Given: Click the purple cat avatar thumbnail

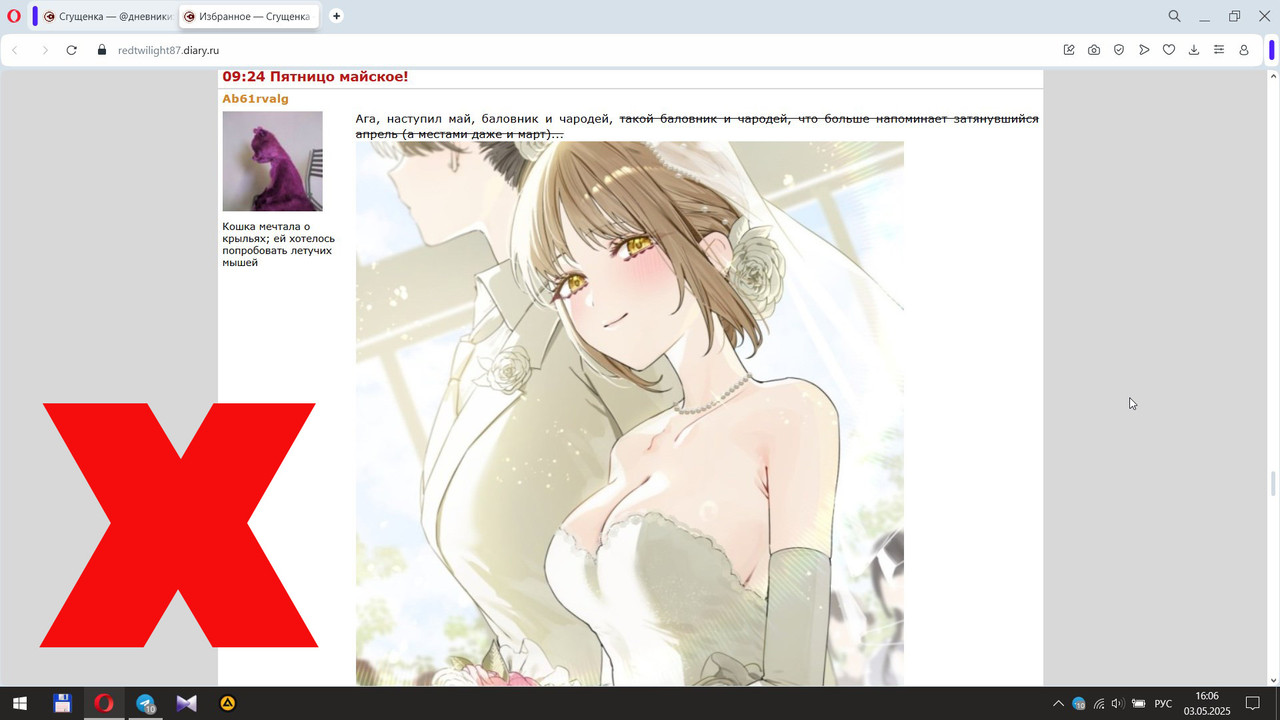Looking at the screenshot, I should tap(272, 161).
